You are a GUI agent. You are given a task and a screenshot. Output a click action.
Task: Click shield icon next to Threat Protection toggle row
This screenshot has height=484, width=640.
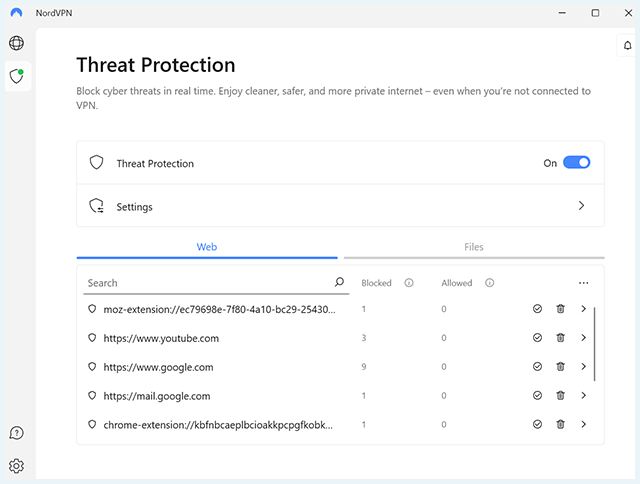pyautogui.click(x=96, y=162)
